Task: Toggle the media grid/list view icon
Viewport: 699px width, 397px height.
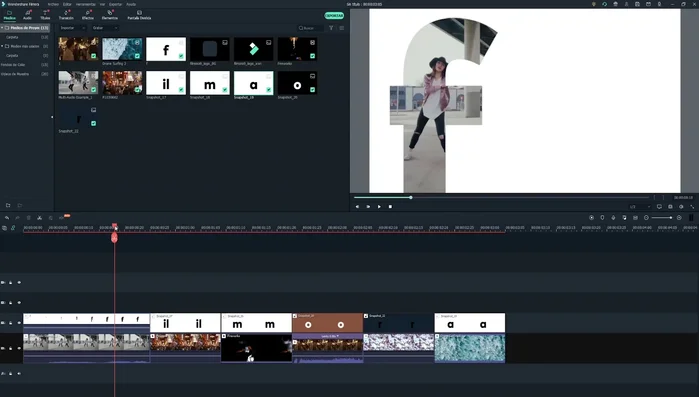Action: (342, 28)
